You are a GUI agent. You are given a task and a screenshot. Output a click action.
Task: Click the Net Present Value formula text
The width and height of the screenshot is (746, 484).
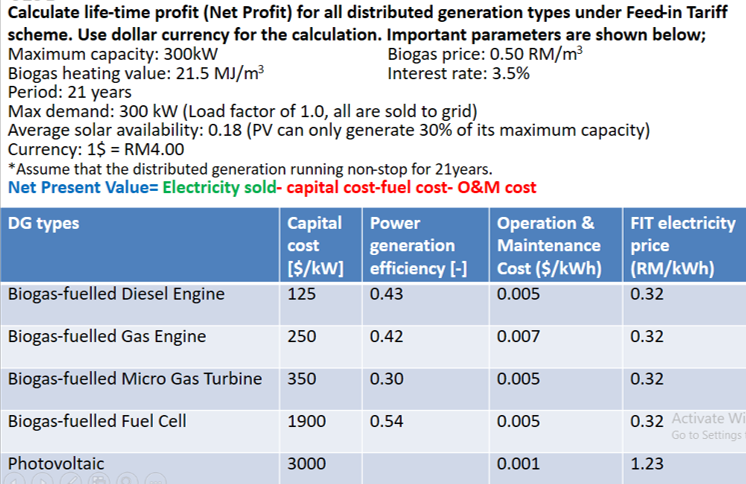point(272,188)
